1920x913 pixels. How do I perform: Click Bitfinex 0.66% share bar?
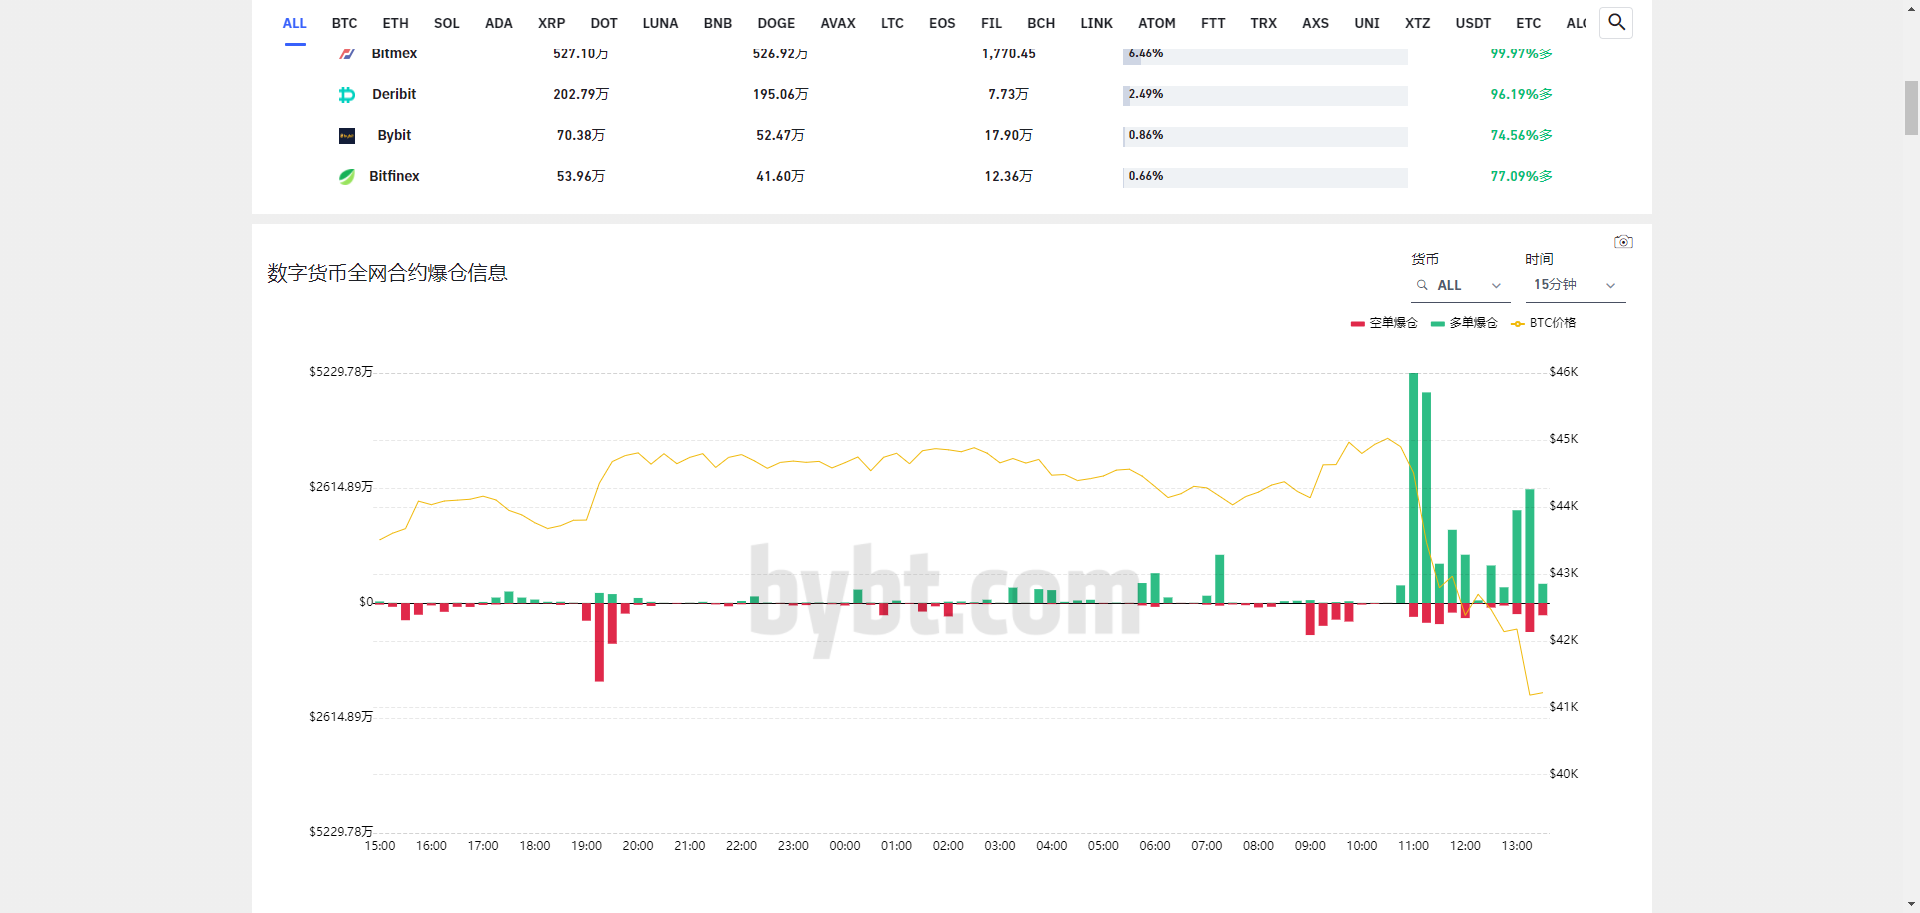(x=1265, y=177)
